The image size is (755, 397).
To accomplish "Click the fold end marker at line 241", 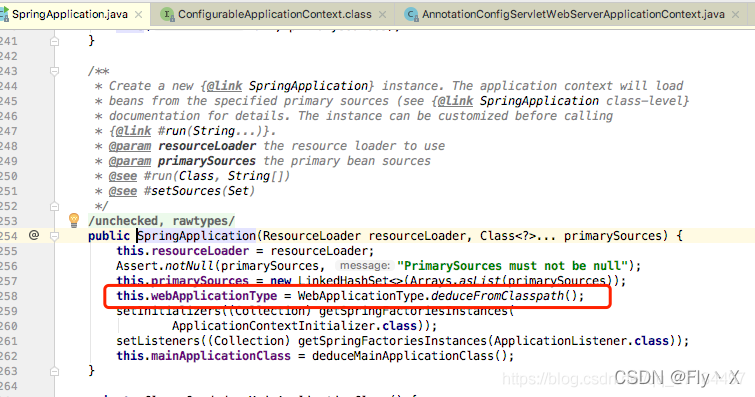I will pyautogui.click(x=54, y=41).
